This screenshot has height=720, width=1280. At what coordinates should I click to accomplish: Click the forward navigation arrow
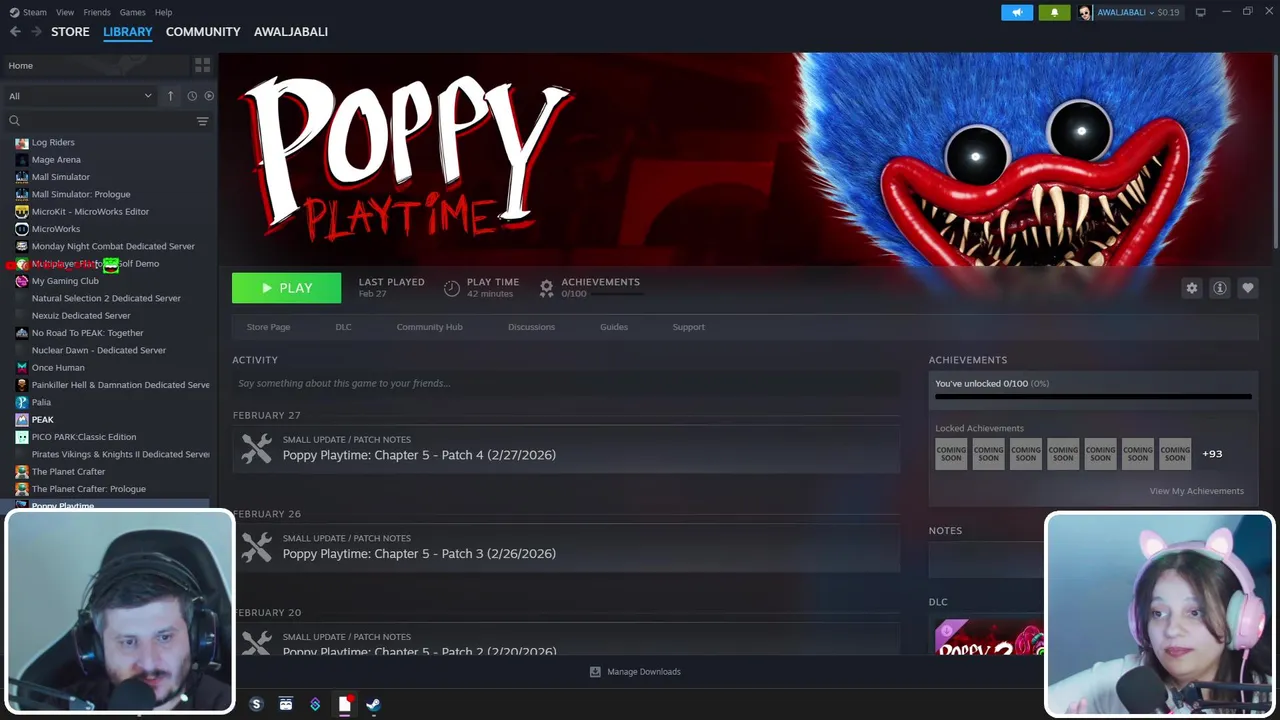[x=36, y=32]
